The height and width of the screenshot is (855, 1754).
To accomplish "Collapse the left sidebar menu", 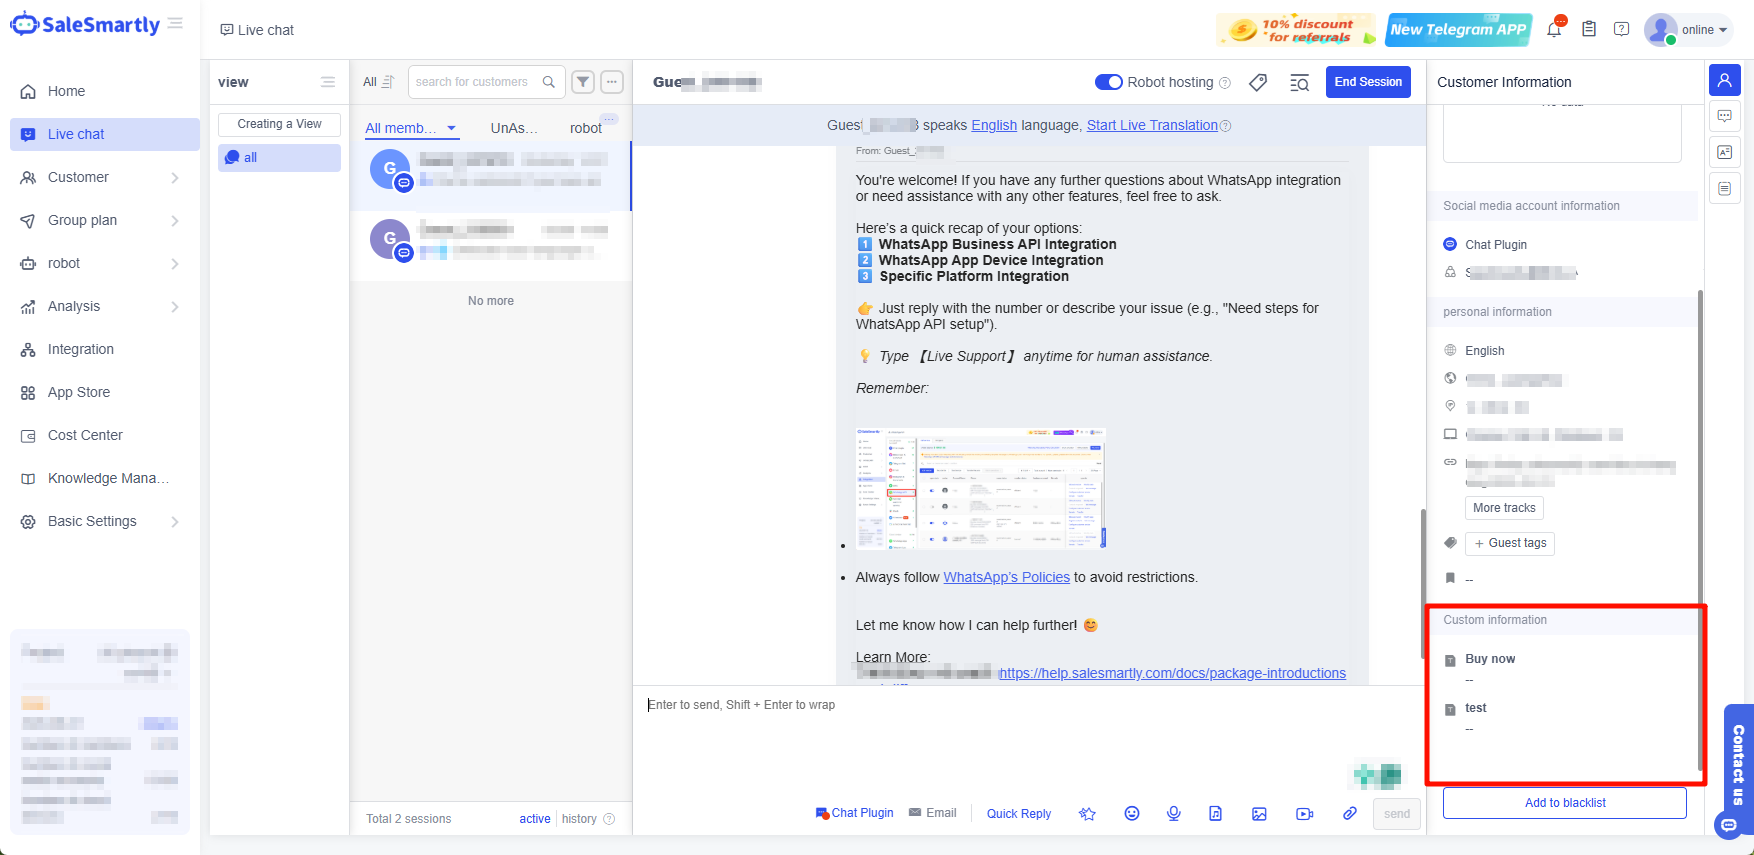I will tap(175, 23).
